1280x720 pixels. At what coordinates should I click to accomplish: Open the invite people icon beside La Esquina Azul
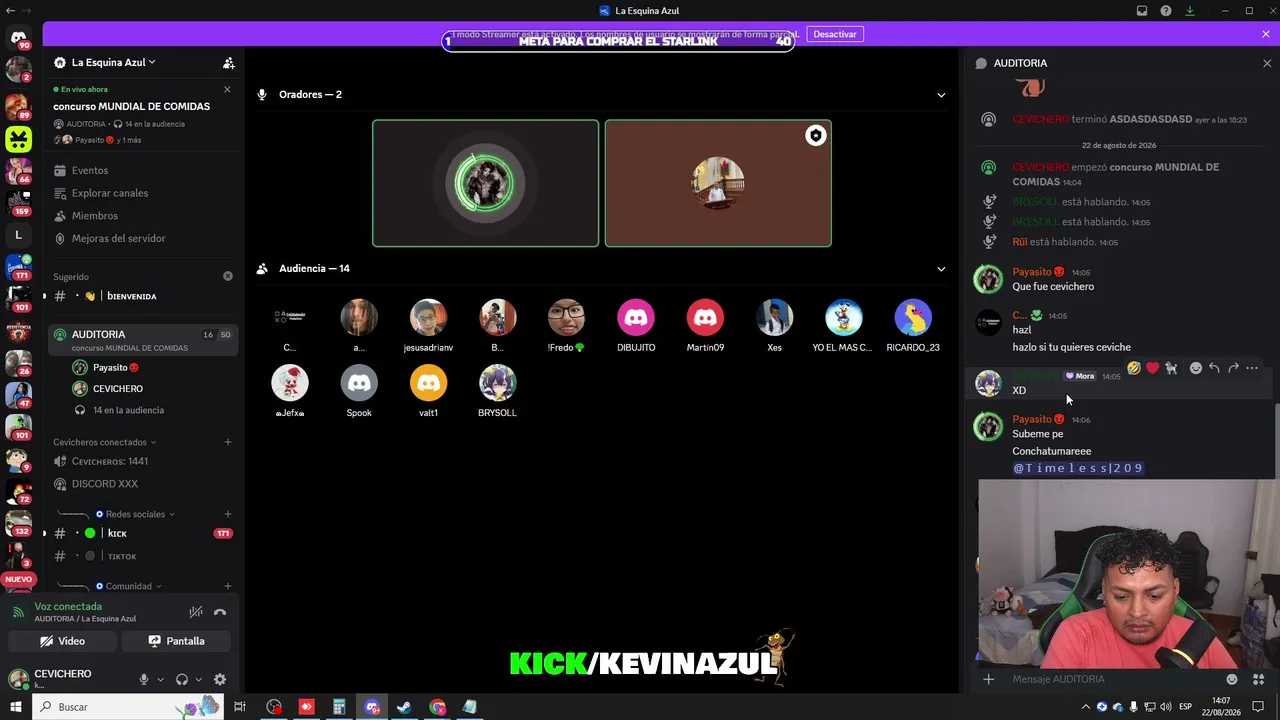(x=229, y=63)
